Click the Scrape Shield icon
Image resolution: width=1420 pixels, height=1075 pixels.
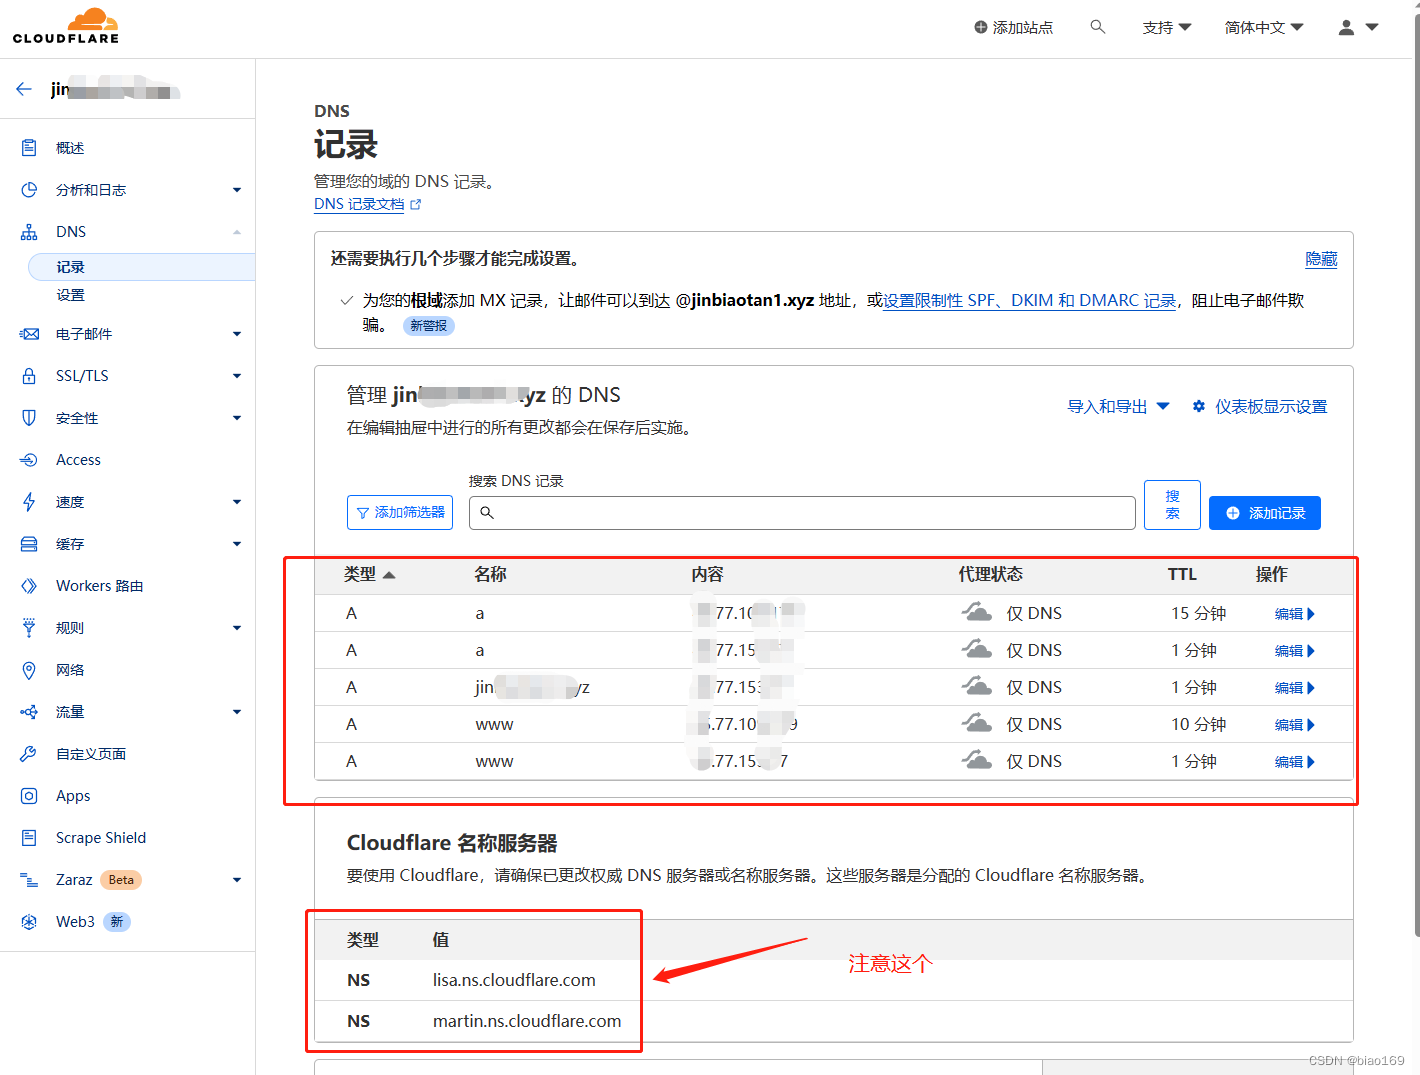coord(29,838)
